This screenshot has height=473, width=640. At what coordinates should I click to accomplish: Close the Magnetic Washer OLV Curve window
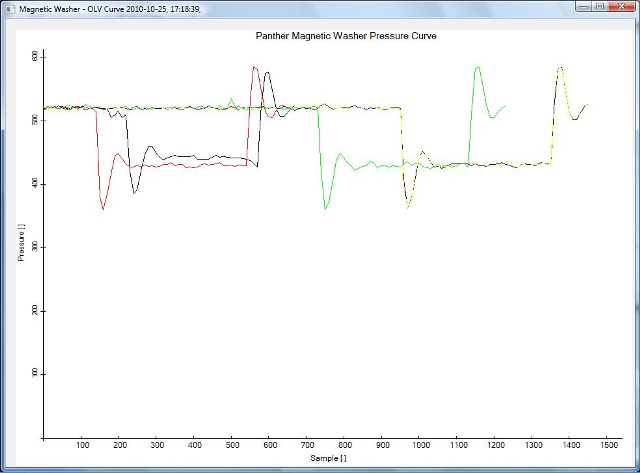[621, 6]
